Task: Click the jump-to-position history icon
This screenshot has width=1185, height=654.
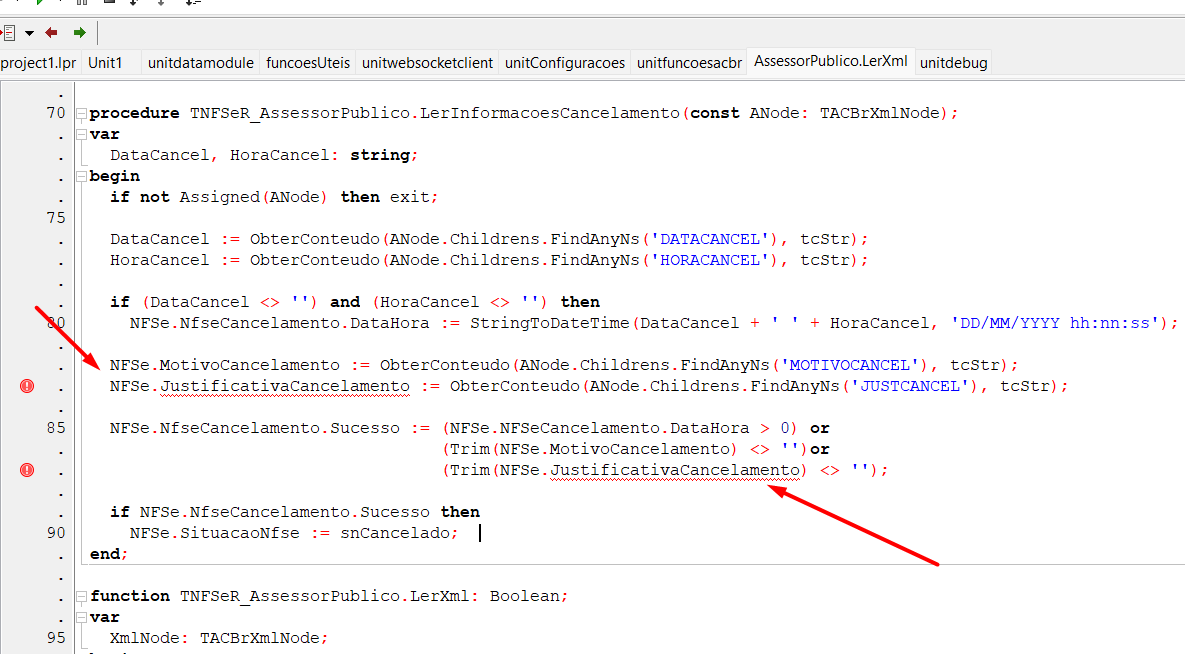Action: pos(8,33)
